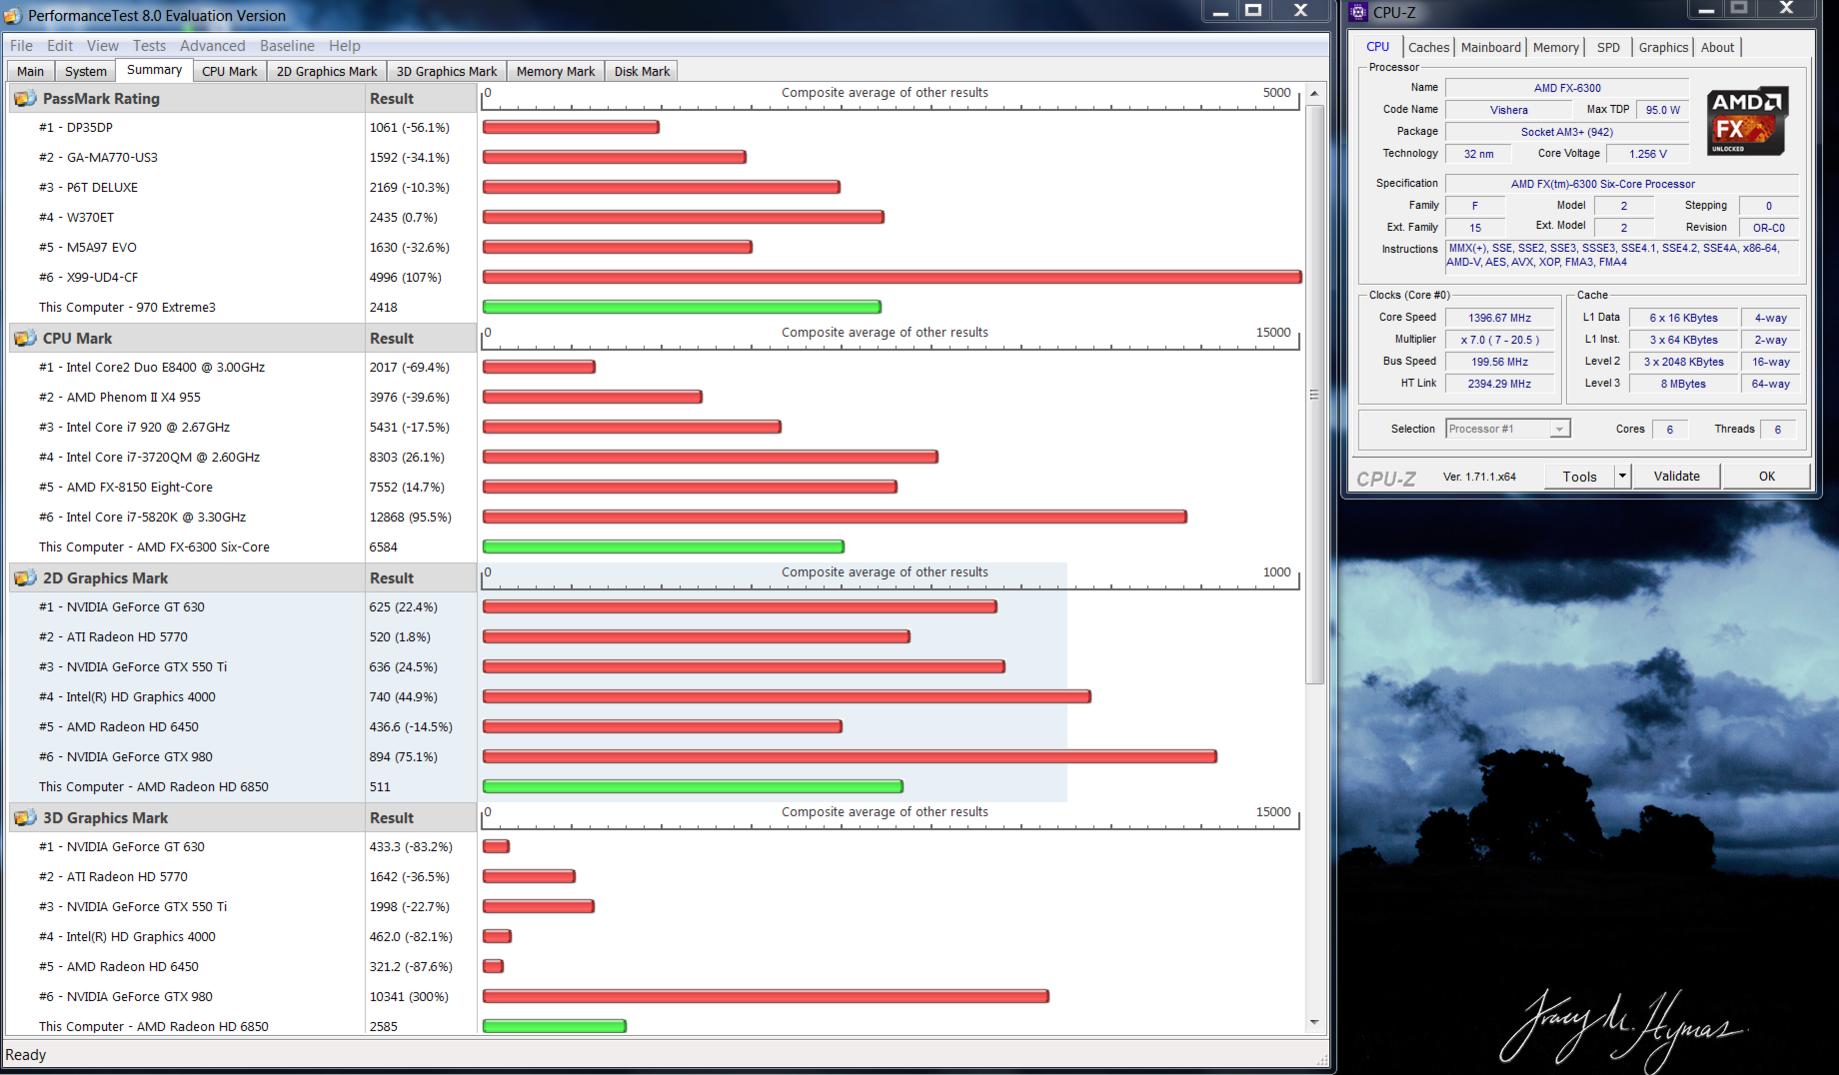Switch to the Main tab
The width and height of the screenshot is (1839, 1075).
tap(30, 71)
